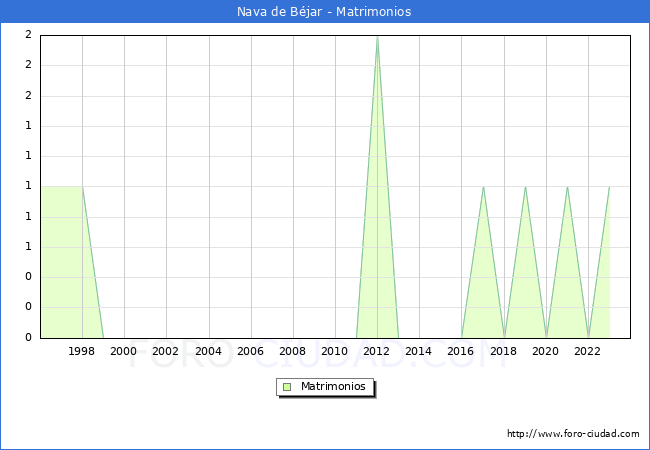This screenshot has height=450, width=650.
Task: Click the 2019 peak data point
Action: [525, 187]
